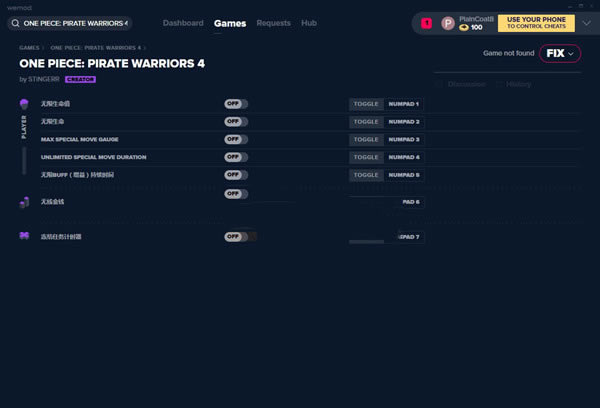
Task: Open the red notification badge icon
Action: pos(426,23)
